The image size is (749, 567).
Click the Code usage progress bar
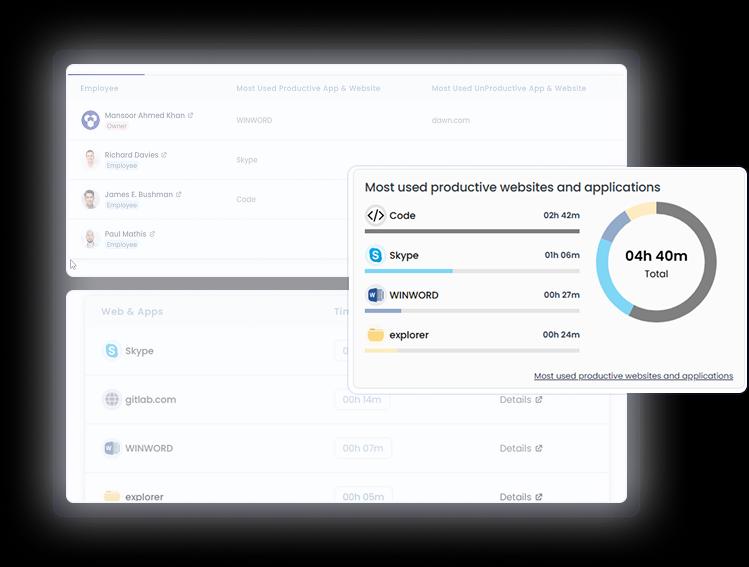click(x=471, y=231)
